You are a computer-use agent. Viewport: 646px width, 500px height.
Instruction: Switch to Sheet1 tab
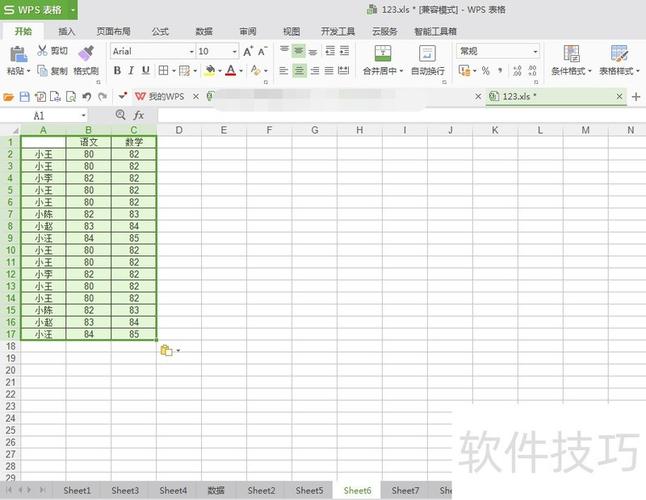click(x=77, y=491)
